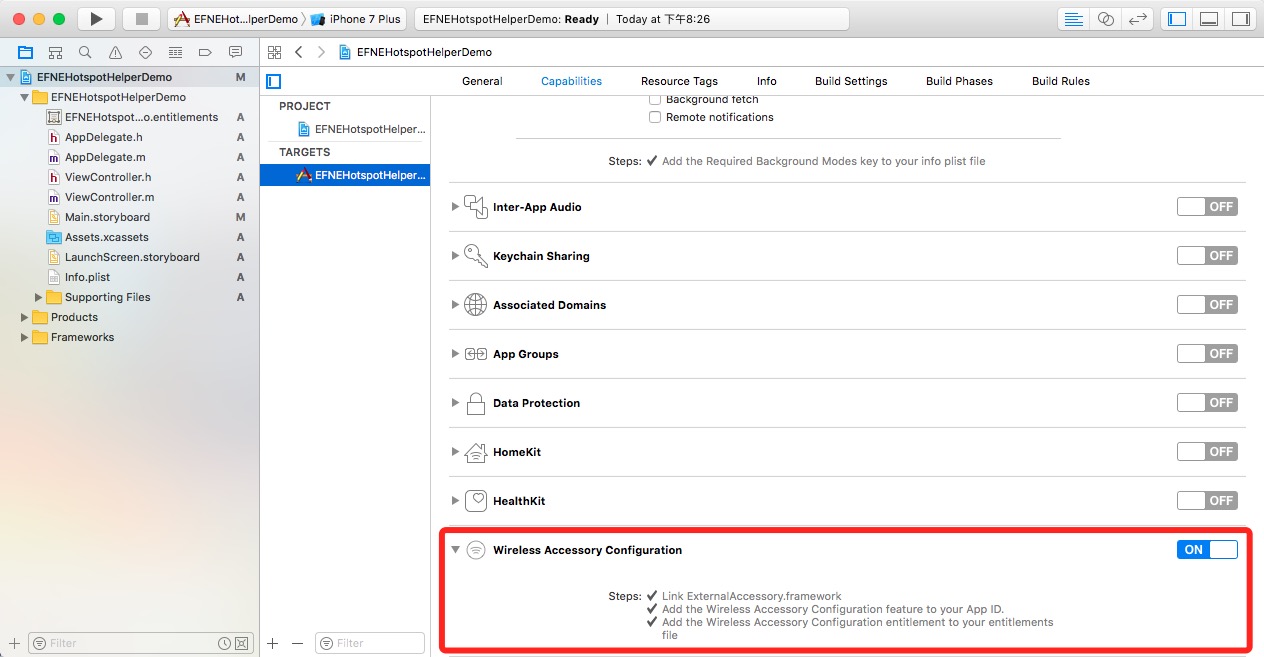
Task: Show the Issue navigator warning icon
Action: (115, 52)
